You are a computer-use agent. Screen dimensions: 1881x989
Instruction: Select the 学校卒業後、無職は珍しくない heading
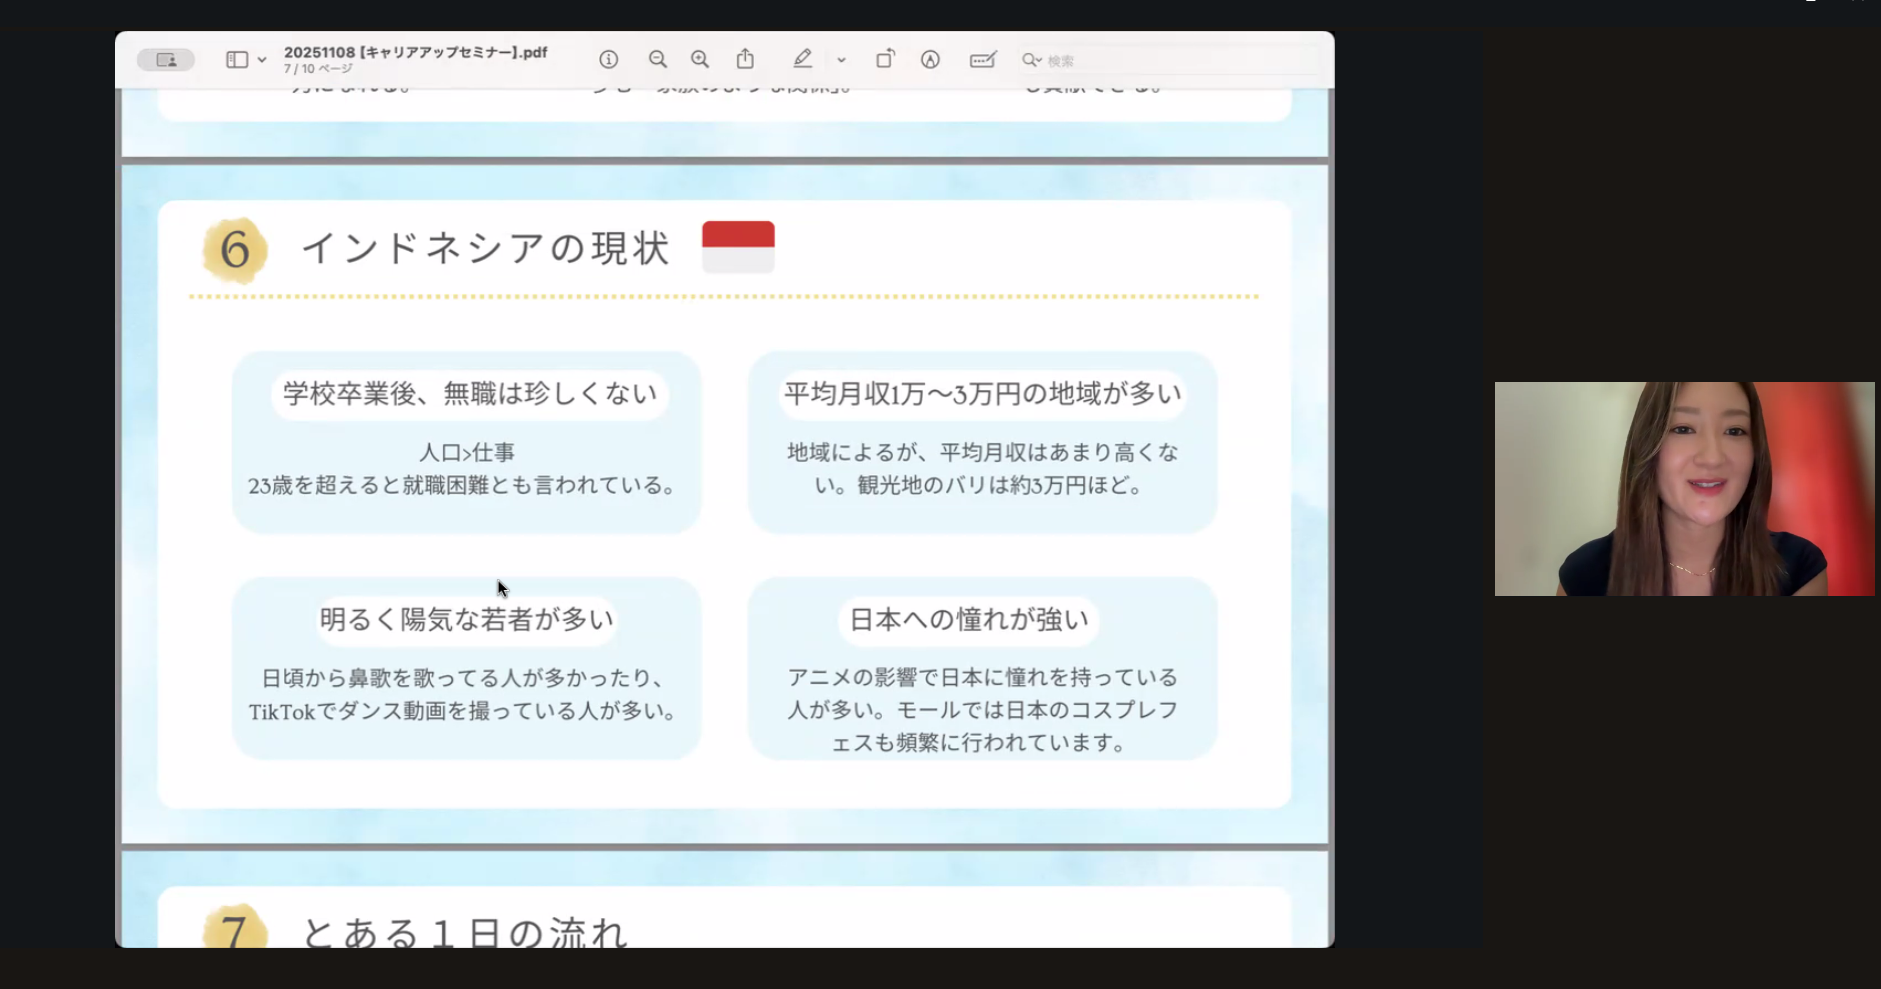(x=469, y=394)
